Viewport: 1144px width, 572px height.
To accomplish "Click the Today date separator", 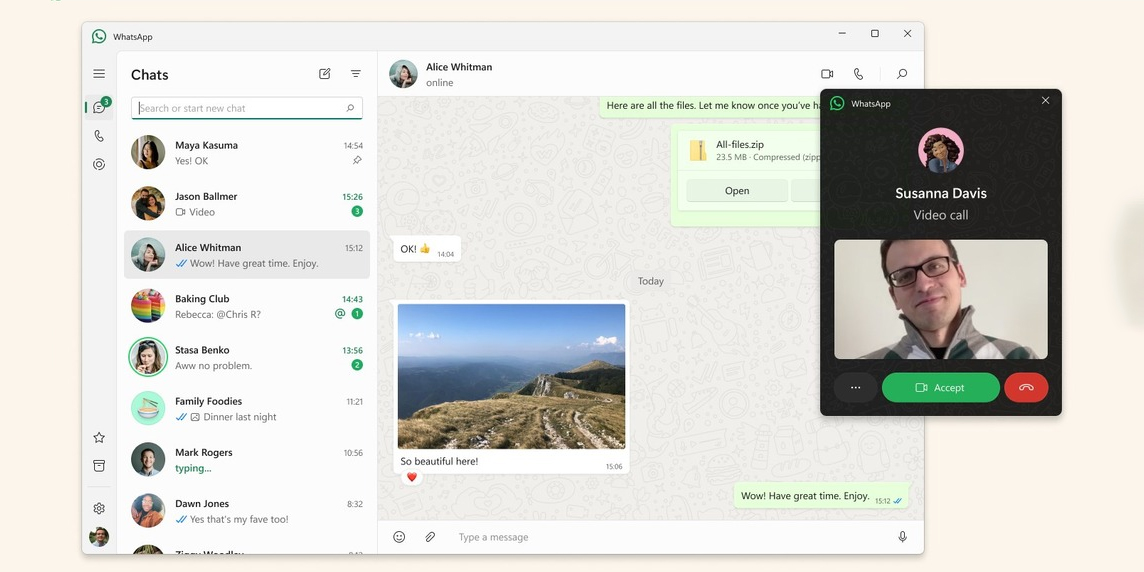I will point(651,281).
